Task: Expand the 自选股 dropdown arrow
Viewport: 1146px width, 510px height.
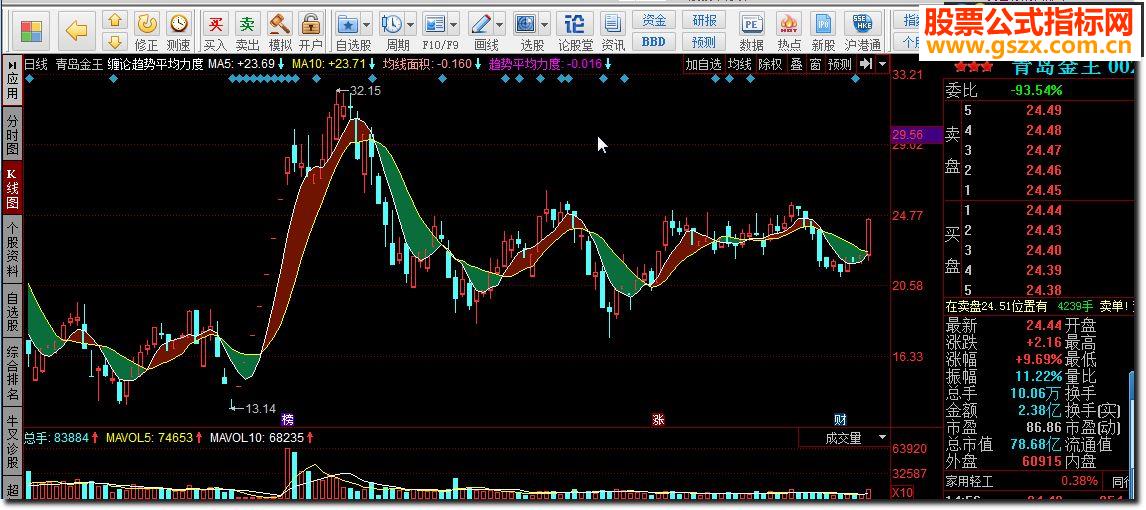Action: tap(366, 25)
